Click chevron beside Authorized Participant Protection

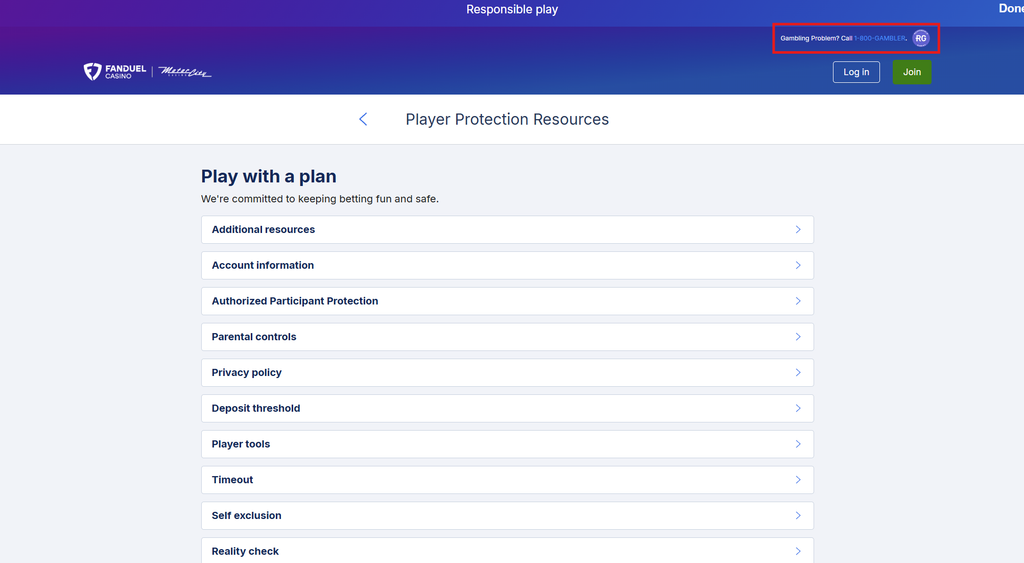(798, 301)
